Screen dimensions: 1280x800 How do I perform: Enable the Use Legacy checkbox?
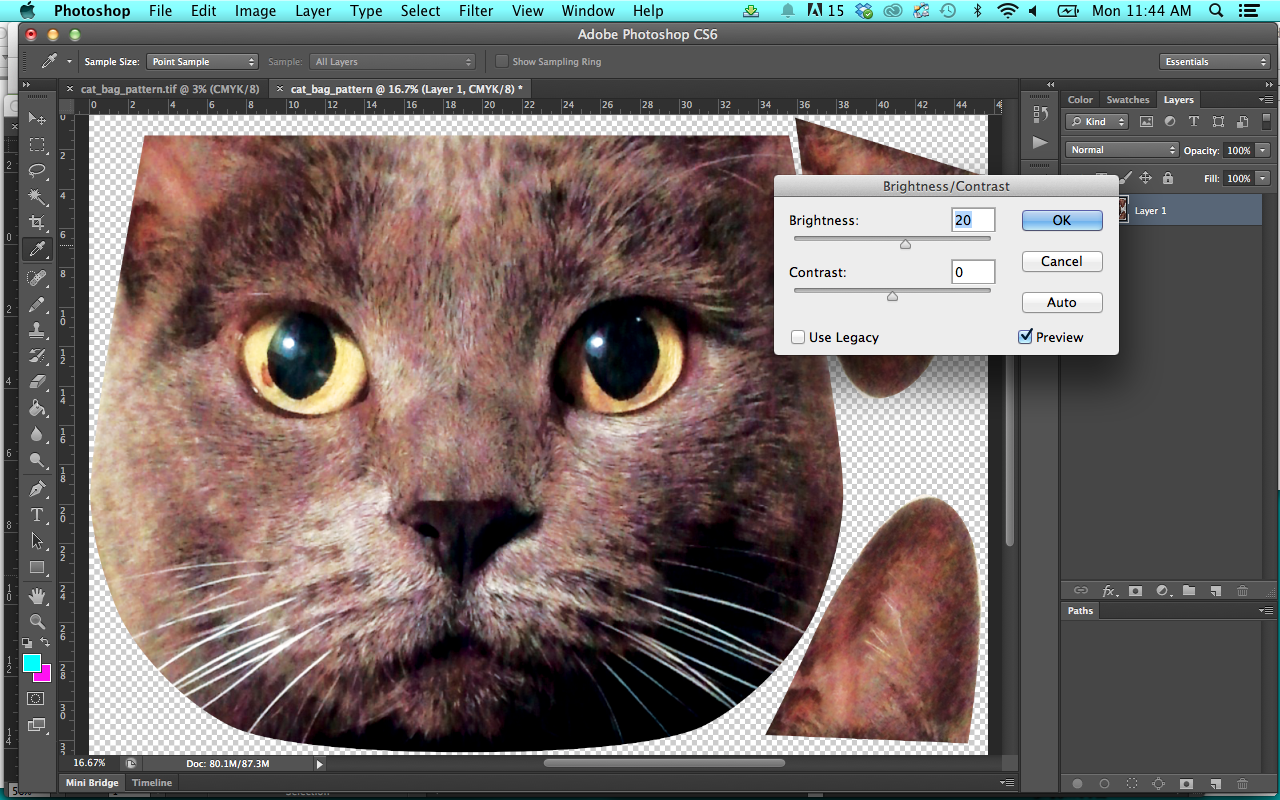797,337
